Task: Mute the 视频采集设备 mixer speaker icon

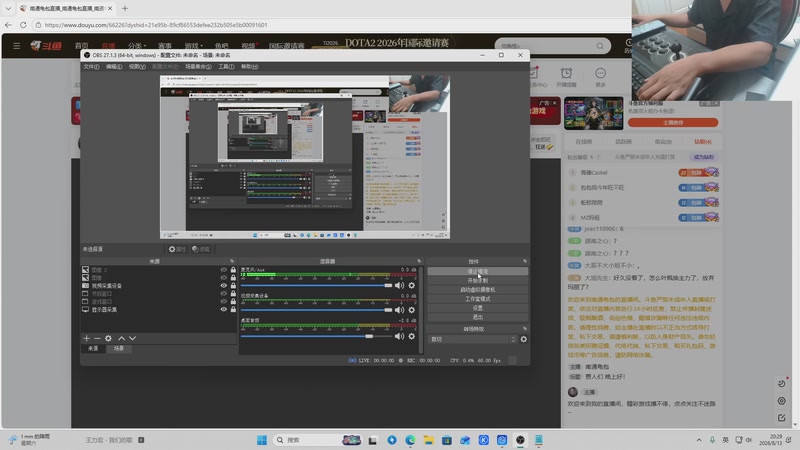Action: coord(399,310)
